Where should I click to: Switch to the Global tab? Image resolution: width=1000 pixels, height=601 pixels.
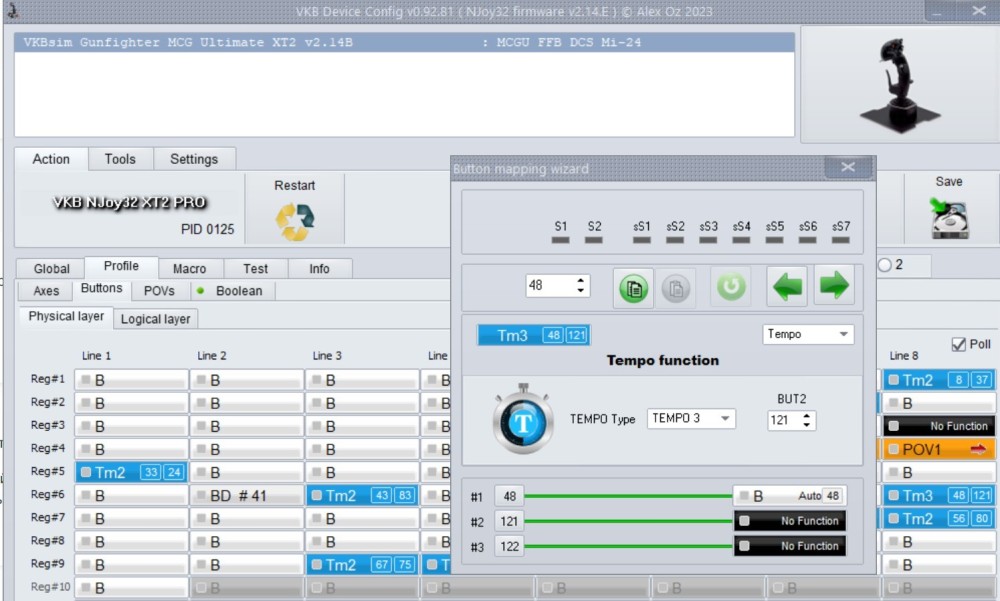tap(52, 269)
